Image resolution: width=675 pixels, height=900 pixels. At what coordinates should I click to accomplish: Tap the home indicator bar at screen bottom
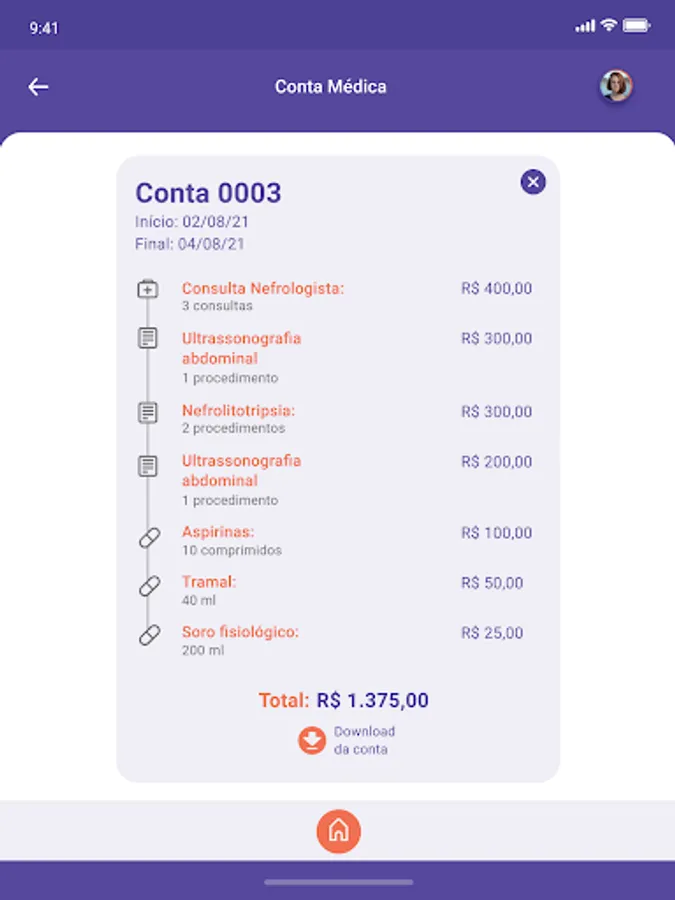click(x=337, y=884)
